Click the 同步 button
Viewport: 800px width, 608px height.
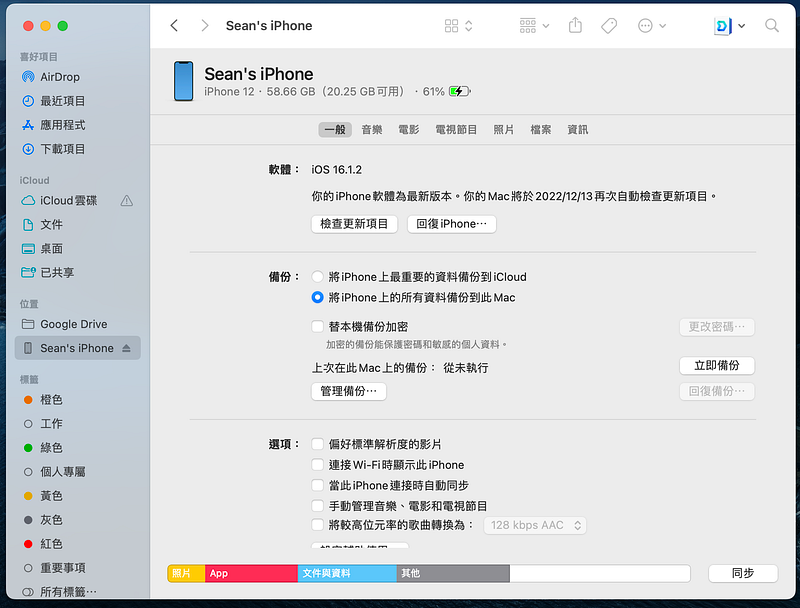tap(742, 573)
